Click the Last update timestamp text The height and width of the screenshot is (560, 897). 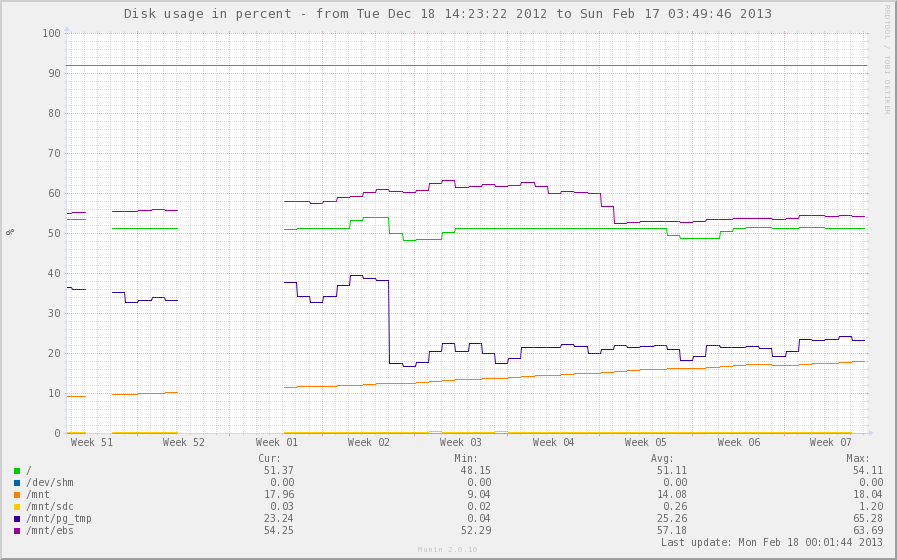point(771,542)
